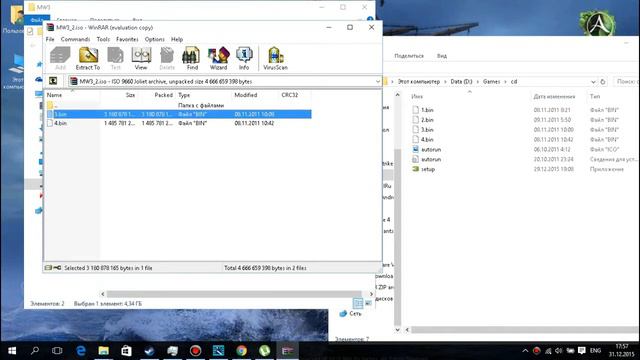Select 3.bin in the Explorer cd folder
The image size is (640, 360).
coord(427,129)
